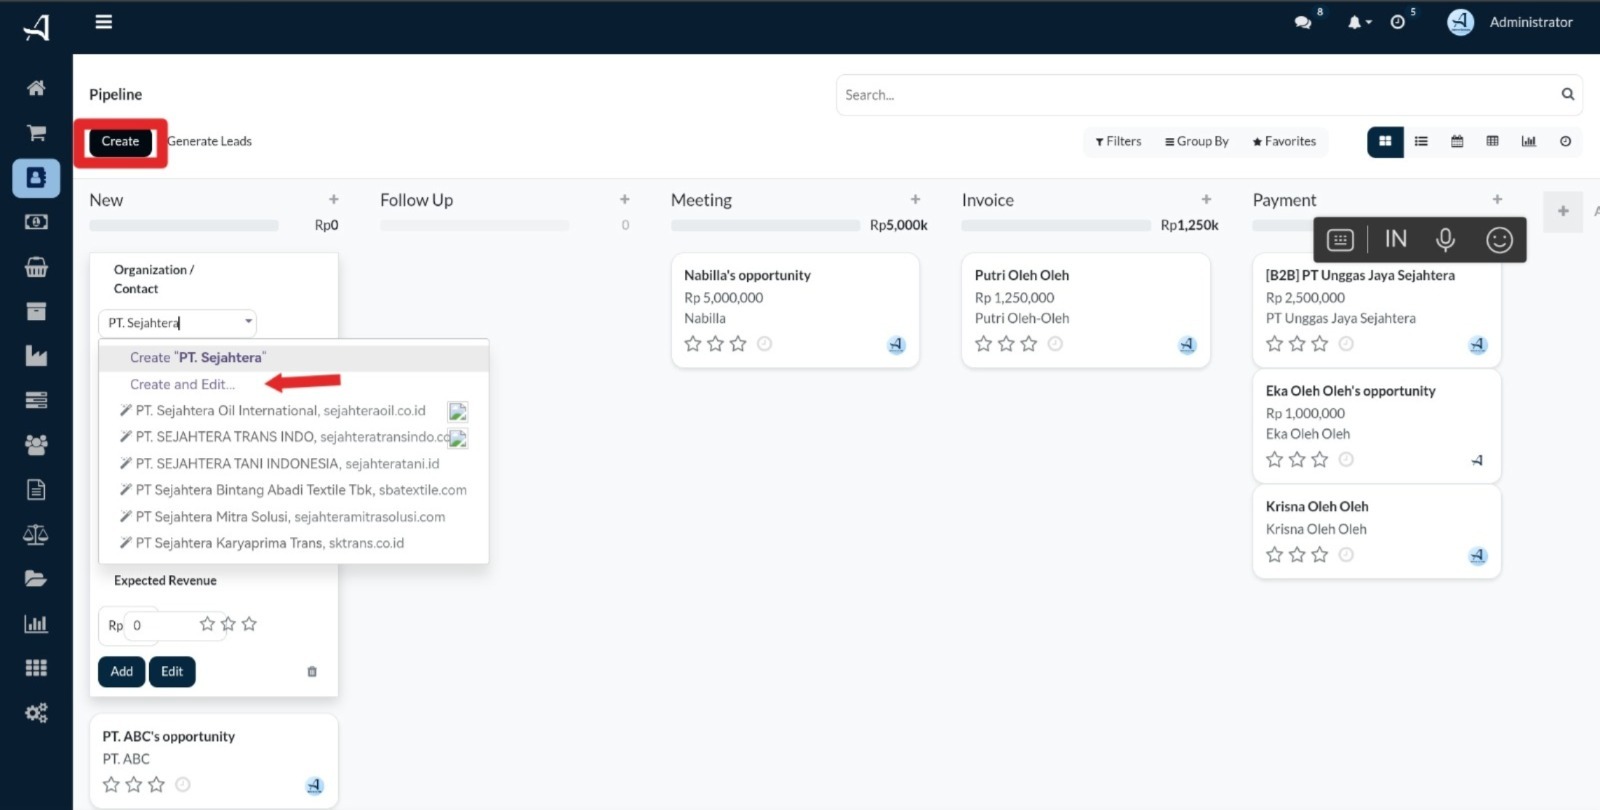Open the shopping cart module in sidebar
This screenshot has width=1600, height=810.
click(36, 133)
